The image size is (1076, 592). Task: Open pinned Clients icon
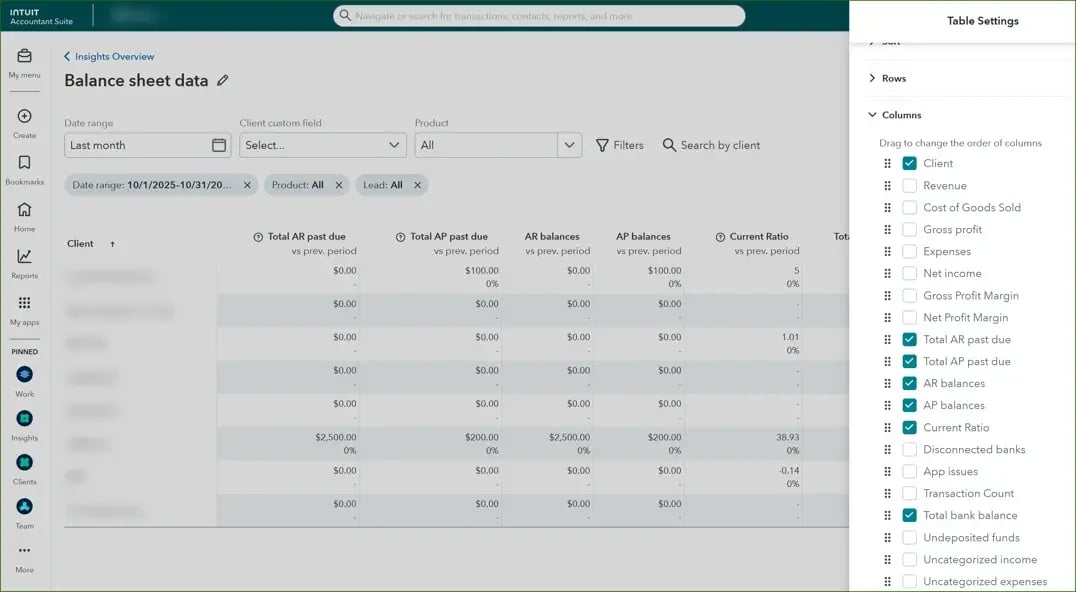coord(24,463)
